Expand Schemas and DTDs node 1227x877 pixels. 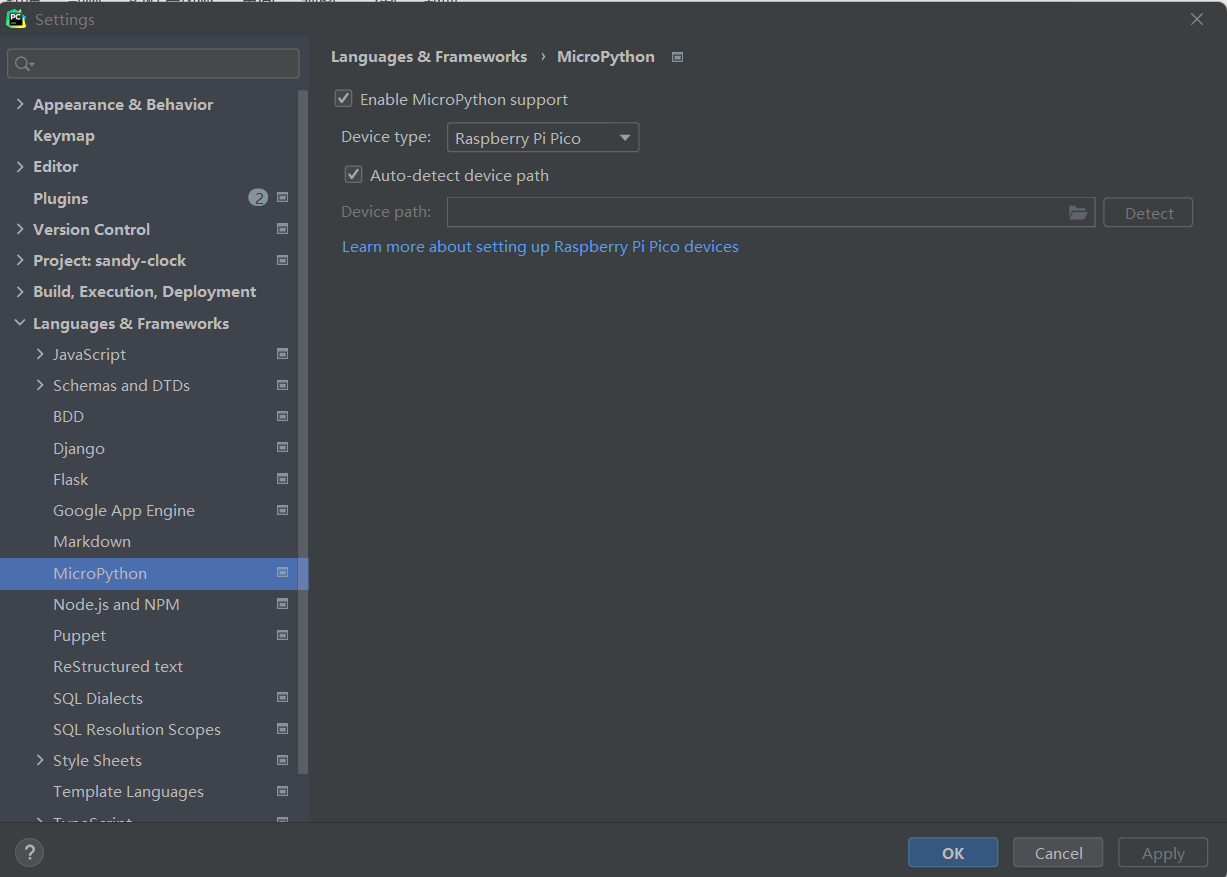click(40, 385)
